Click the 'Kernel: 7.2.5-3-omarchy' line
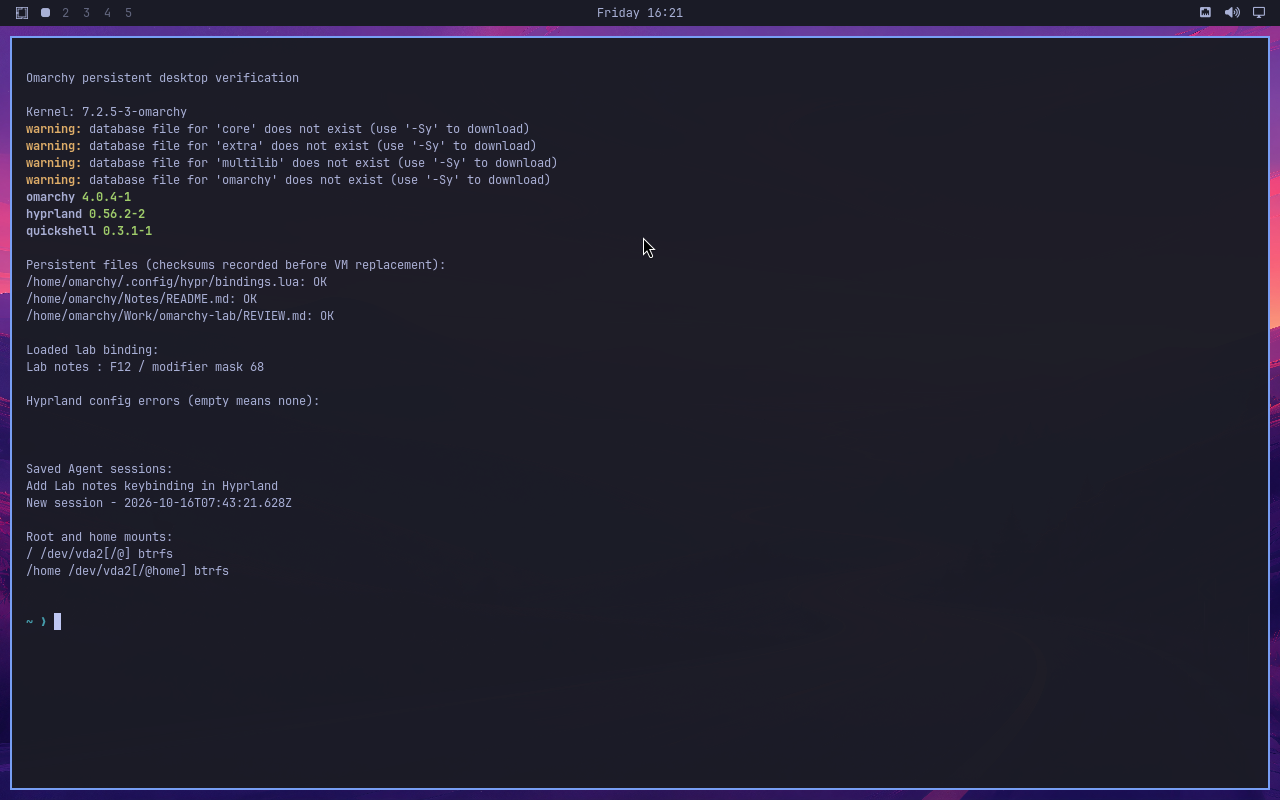Screen dimensions: 1280x800 (106, 112)
